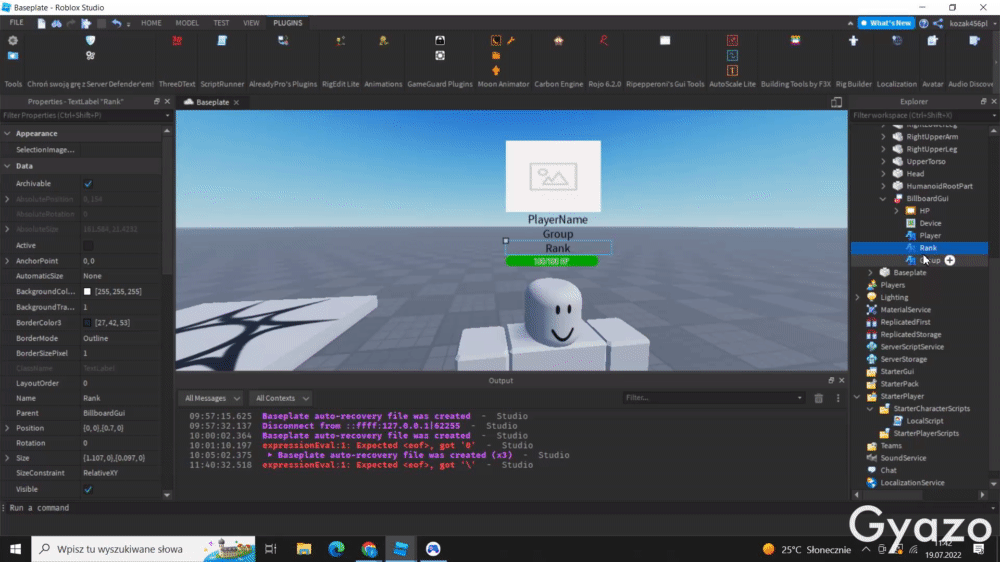This screenshot has width=1000, height=562.
Task: Open the Moon Animator plugin
Action: 496,41
